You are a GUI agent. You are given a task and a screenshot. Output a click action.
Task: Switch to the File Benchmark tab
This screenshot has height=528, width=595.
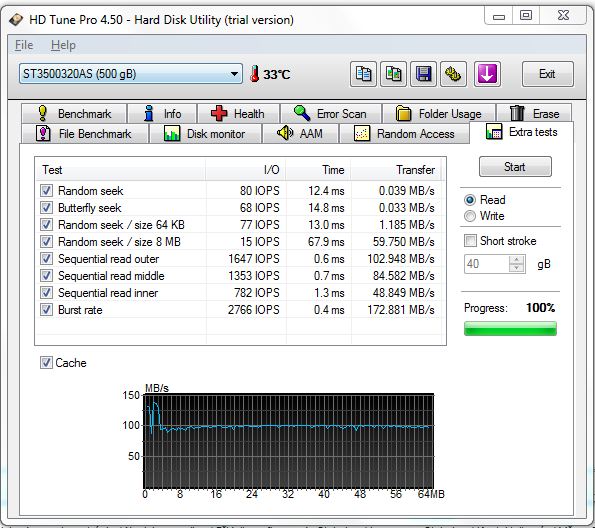point(84,134)
